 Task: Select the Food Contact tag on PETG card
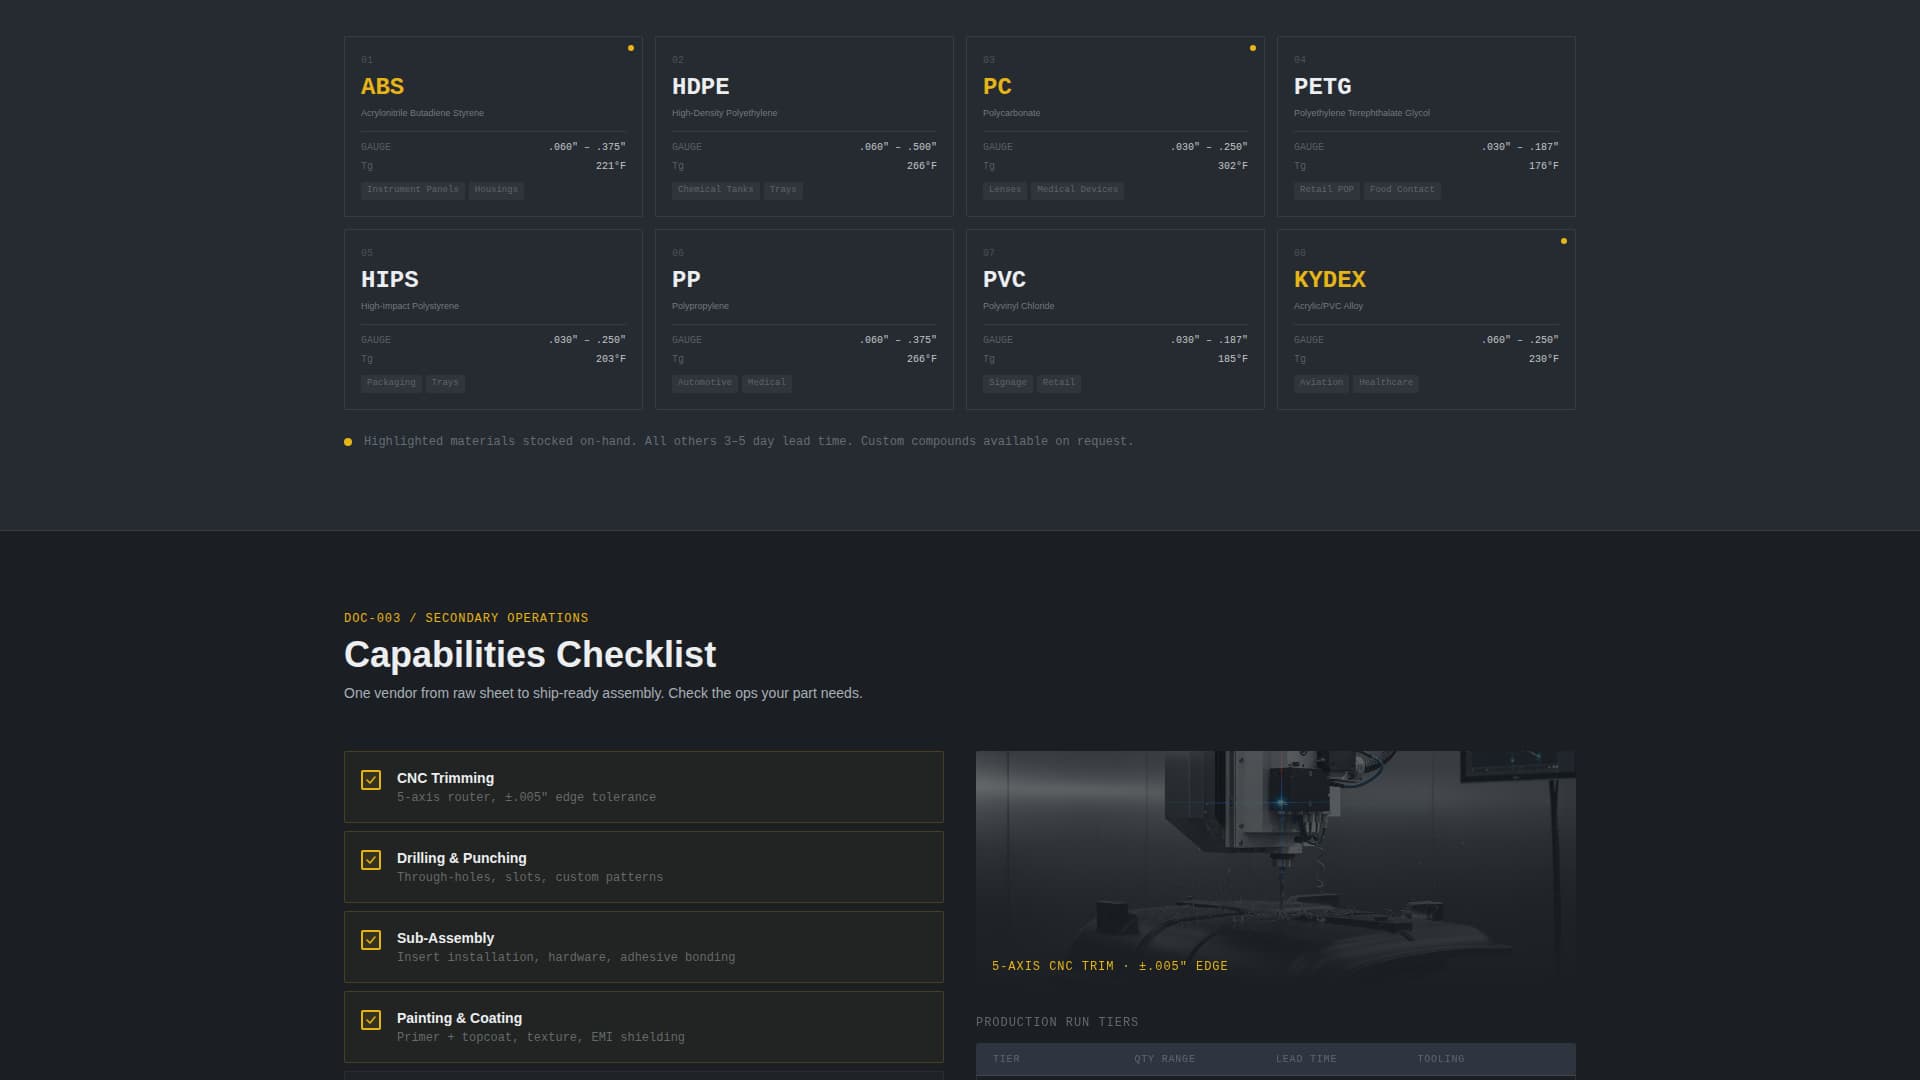1402,189
